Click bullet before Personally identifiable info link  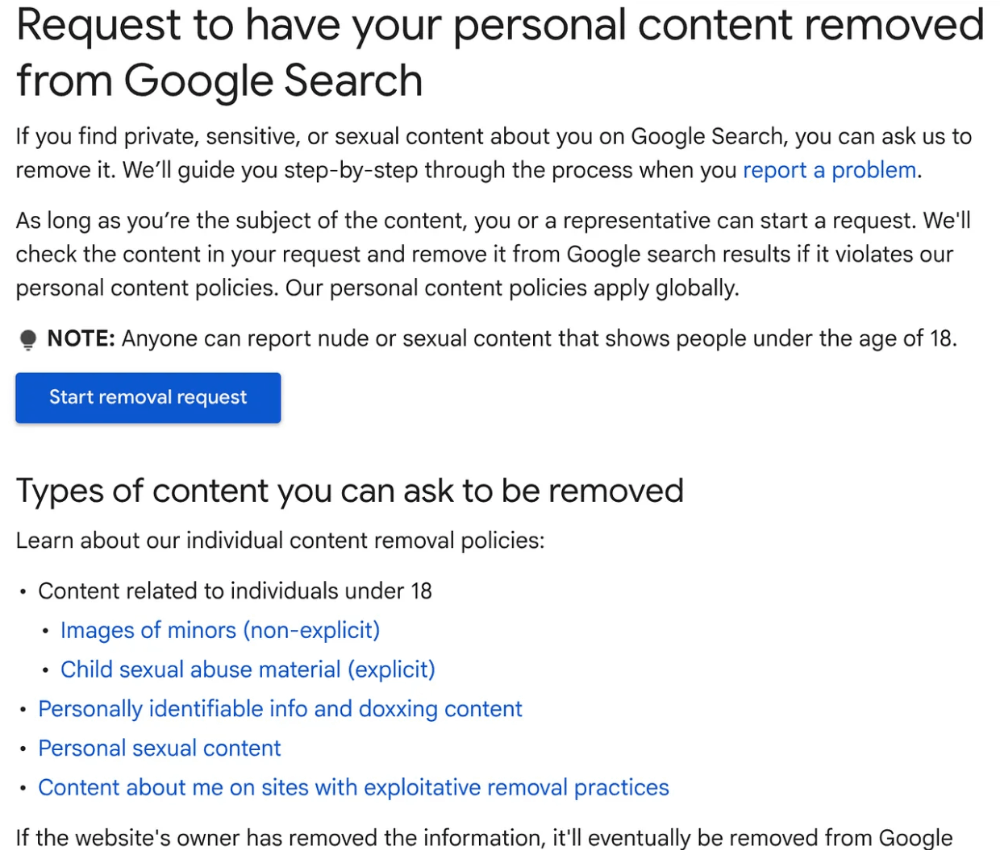23,710
